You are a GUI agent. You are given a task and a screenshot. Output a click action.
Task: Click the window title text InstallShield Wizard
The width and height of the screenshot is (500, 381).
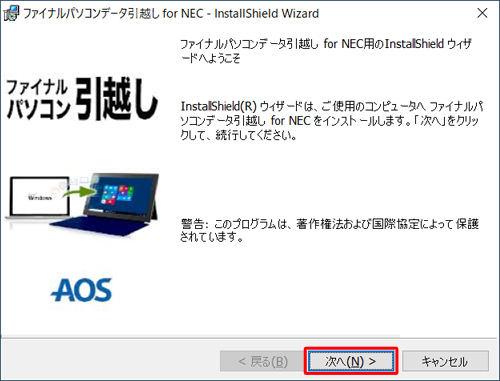(x=267, y=14)
